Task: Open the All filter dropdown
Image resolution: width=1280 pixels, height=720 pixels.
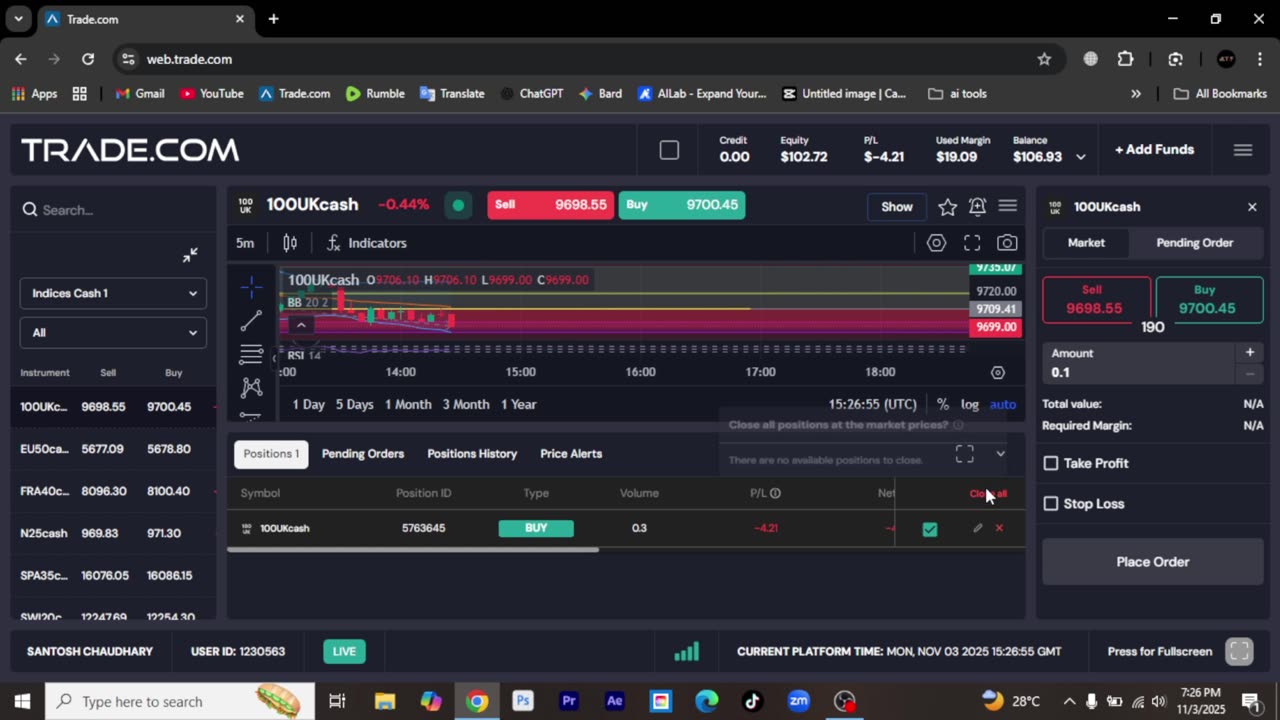Action: pos(113,332)
